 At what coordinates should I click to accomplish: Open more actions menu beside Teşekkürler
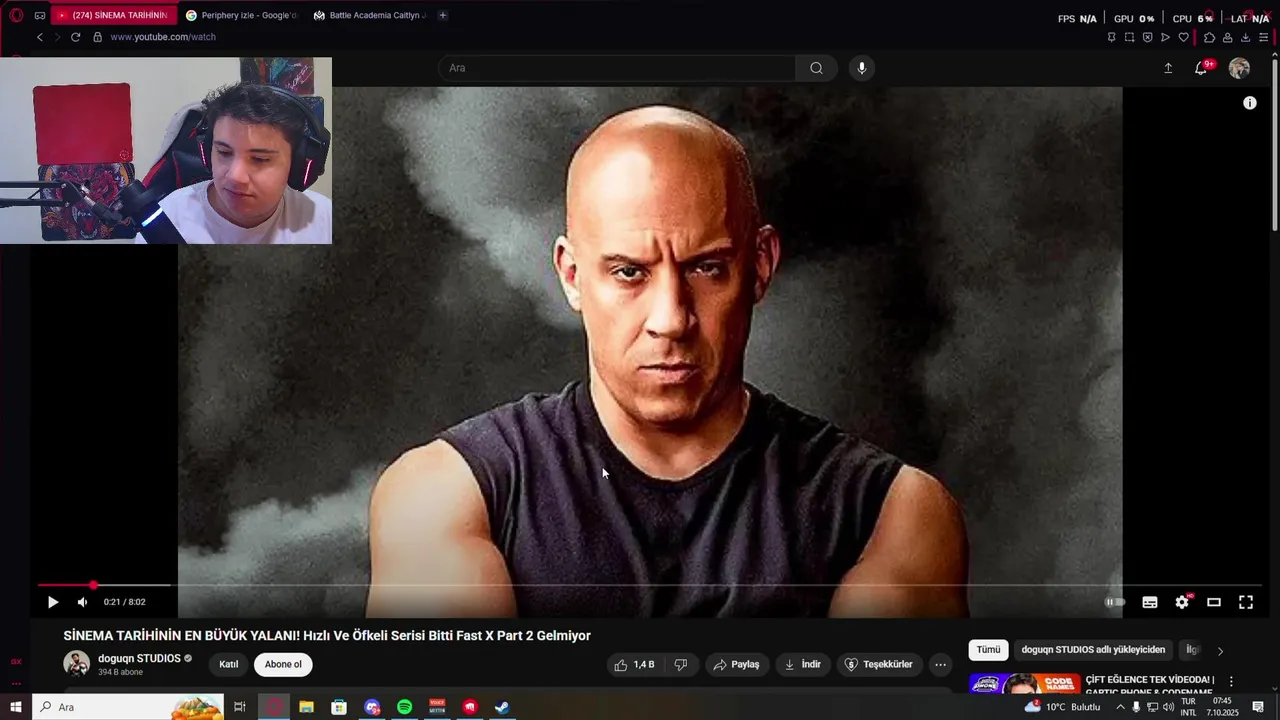(940, 664)
